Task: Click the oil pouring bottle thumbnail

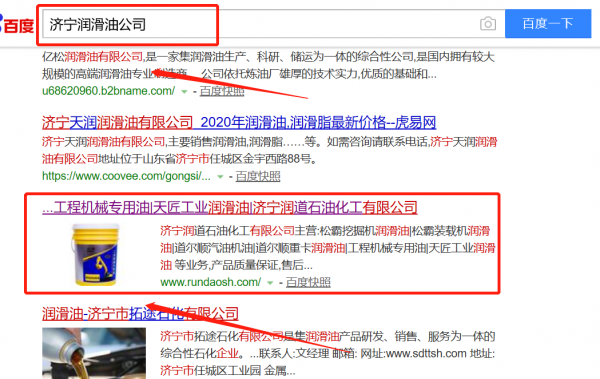Action: point(94,353)
